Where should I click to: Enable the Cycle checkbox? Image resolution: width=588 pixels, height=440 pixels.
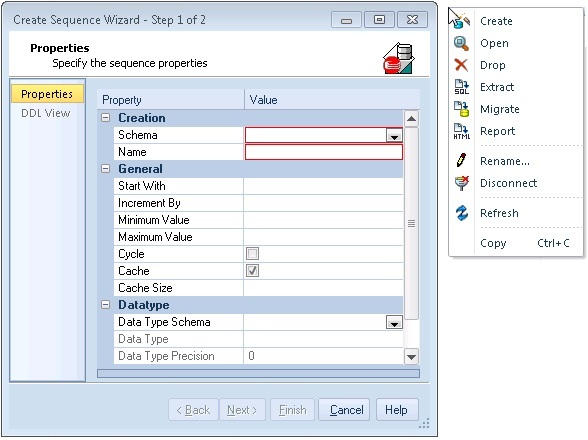(252, 254)
